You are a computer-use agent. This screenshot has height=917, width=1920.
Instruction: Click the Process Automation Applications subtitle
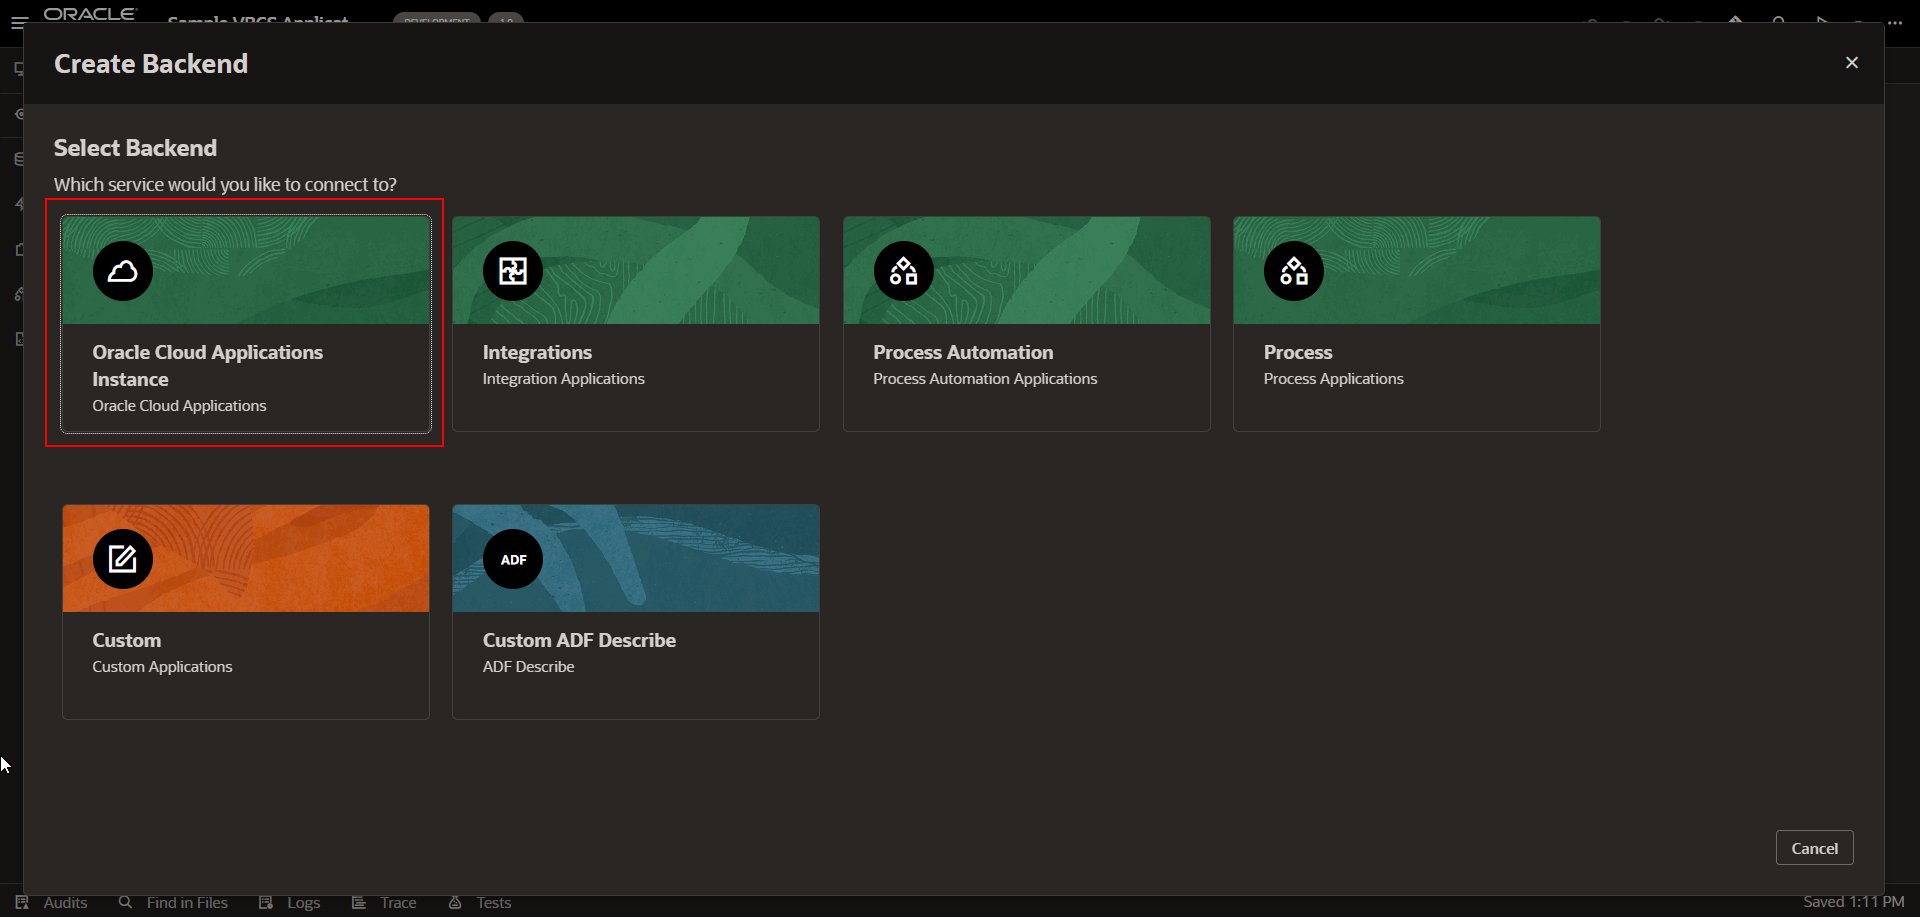pos(985,379)
